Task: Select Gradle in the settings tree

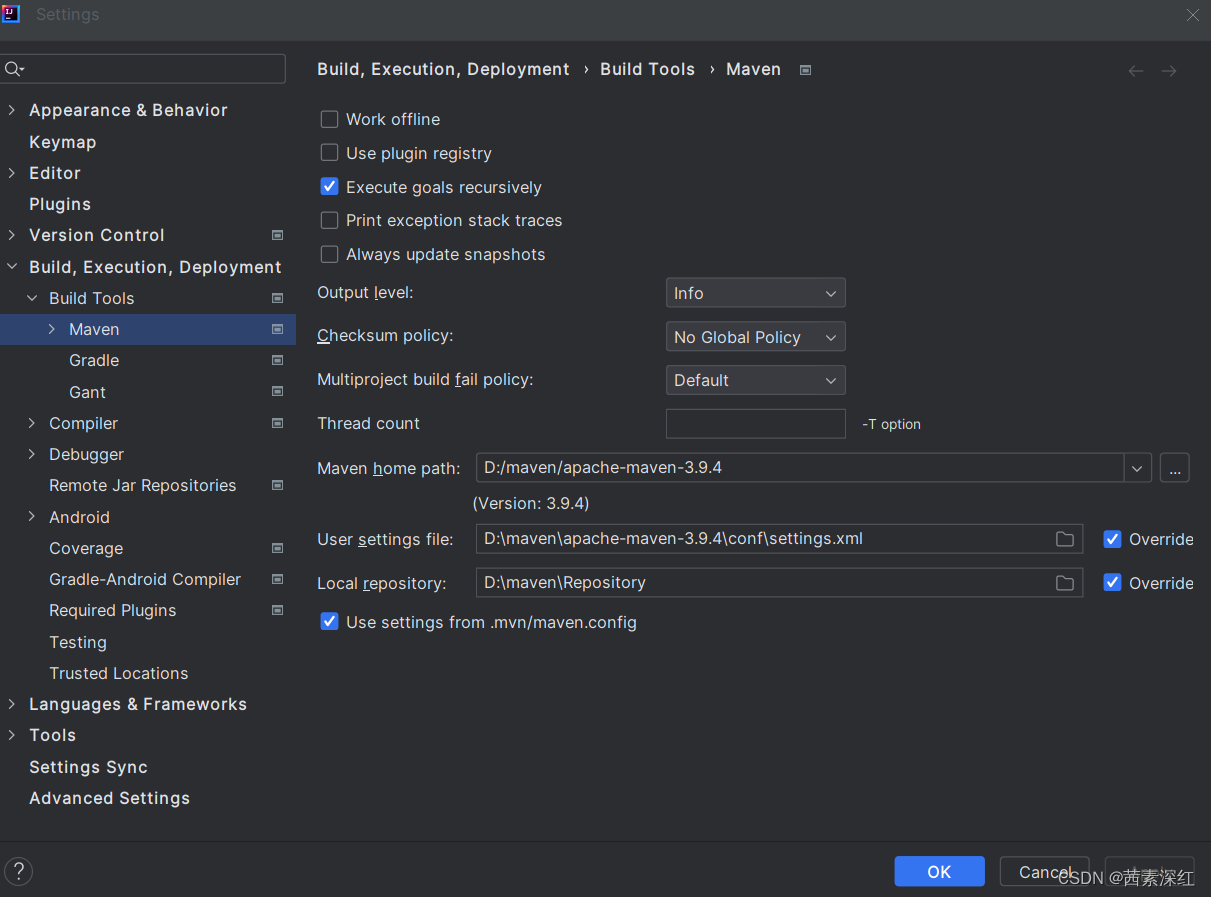Action: coord(94,360)
